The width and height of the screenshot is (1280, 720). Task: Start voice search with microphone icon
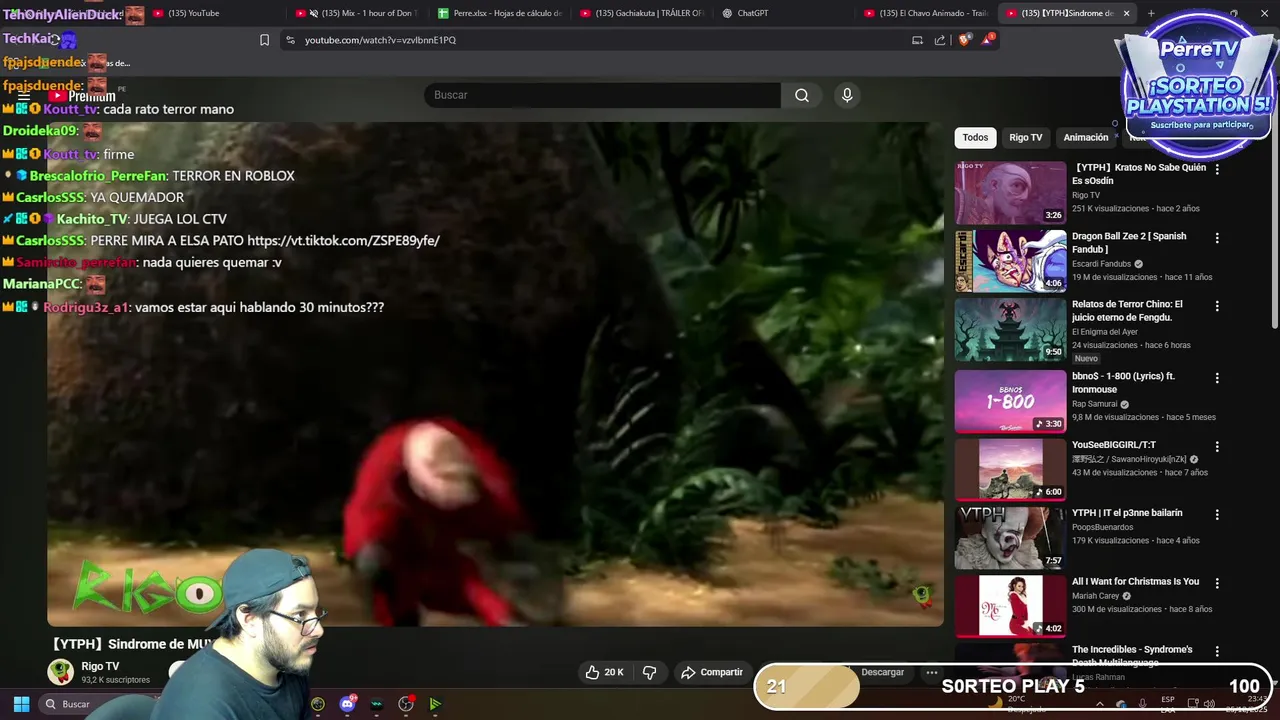847,95
